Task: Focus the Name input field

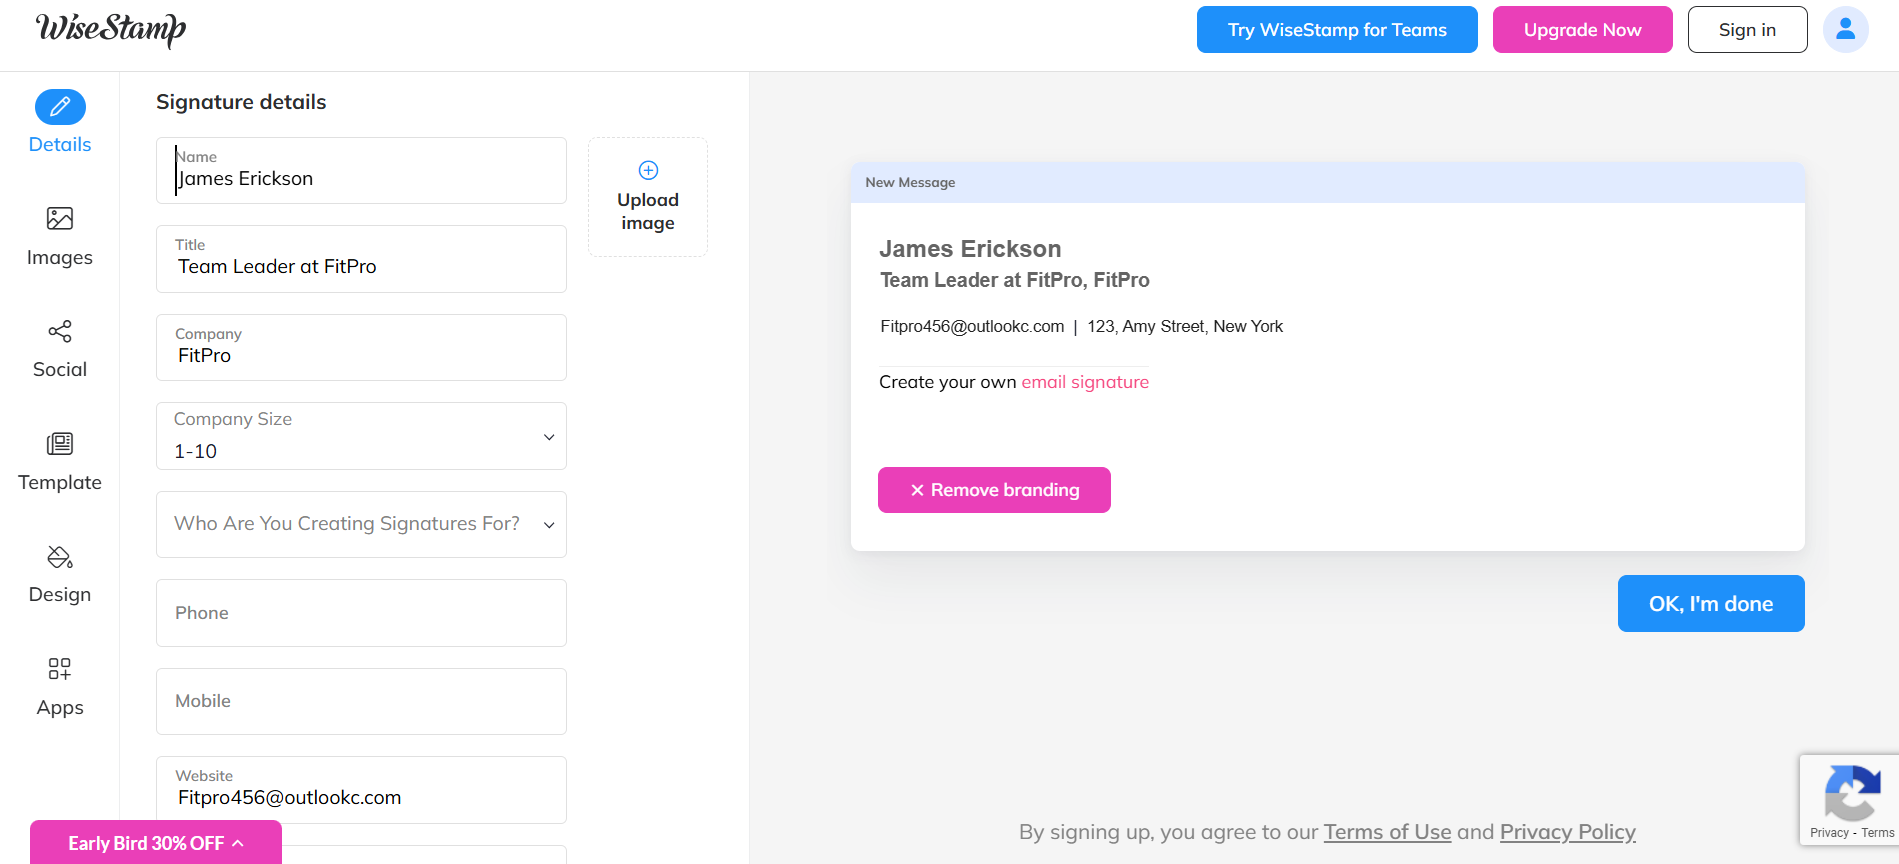Action: pos(361,171)
